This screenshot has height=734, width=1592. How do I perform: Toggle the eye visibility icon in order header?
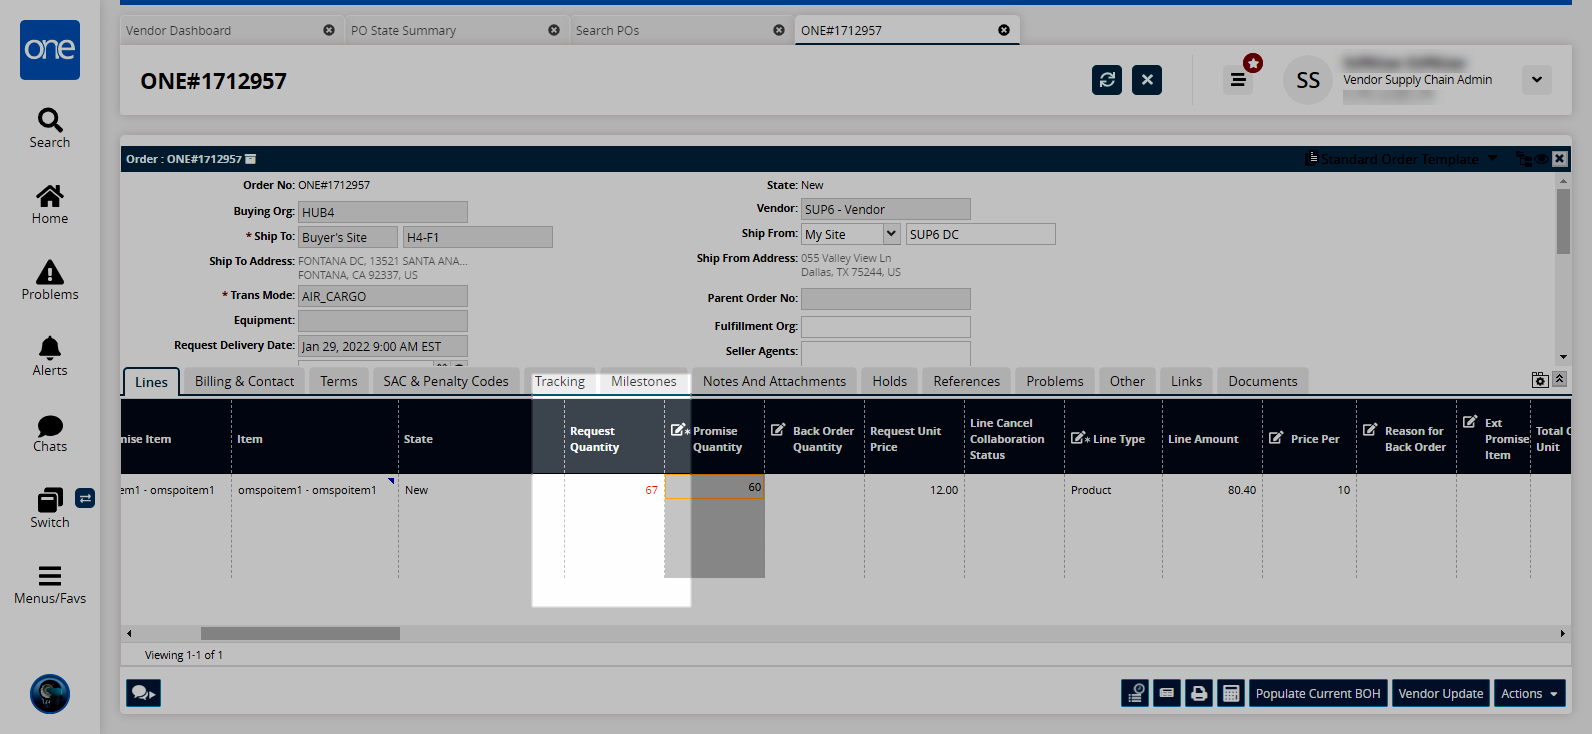(1541, 159)
